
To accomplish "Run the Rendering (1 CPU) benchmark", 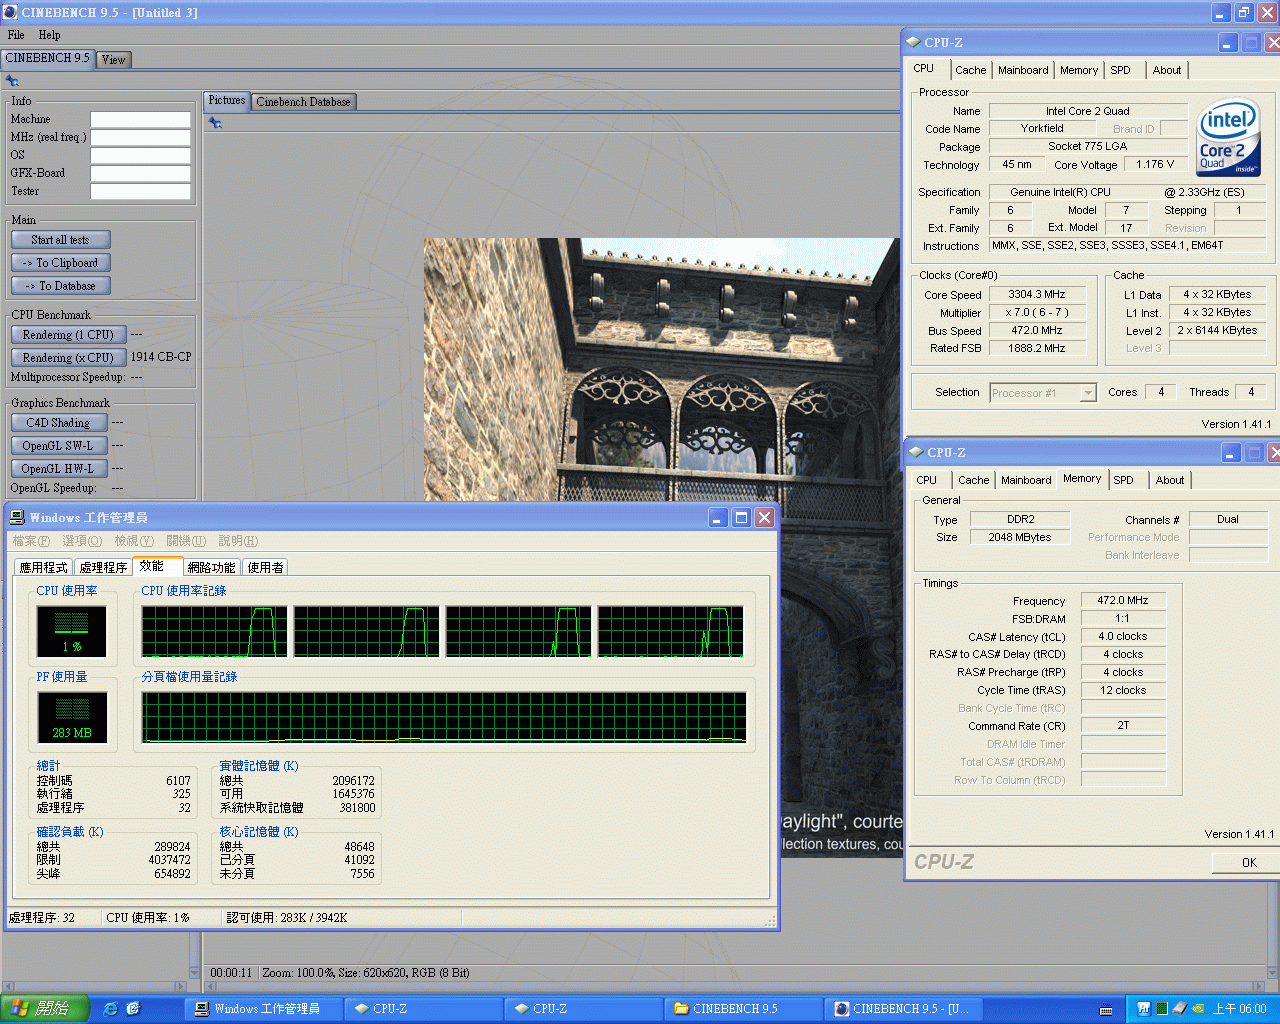I will [x=68, y=335].
